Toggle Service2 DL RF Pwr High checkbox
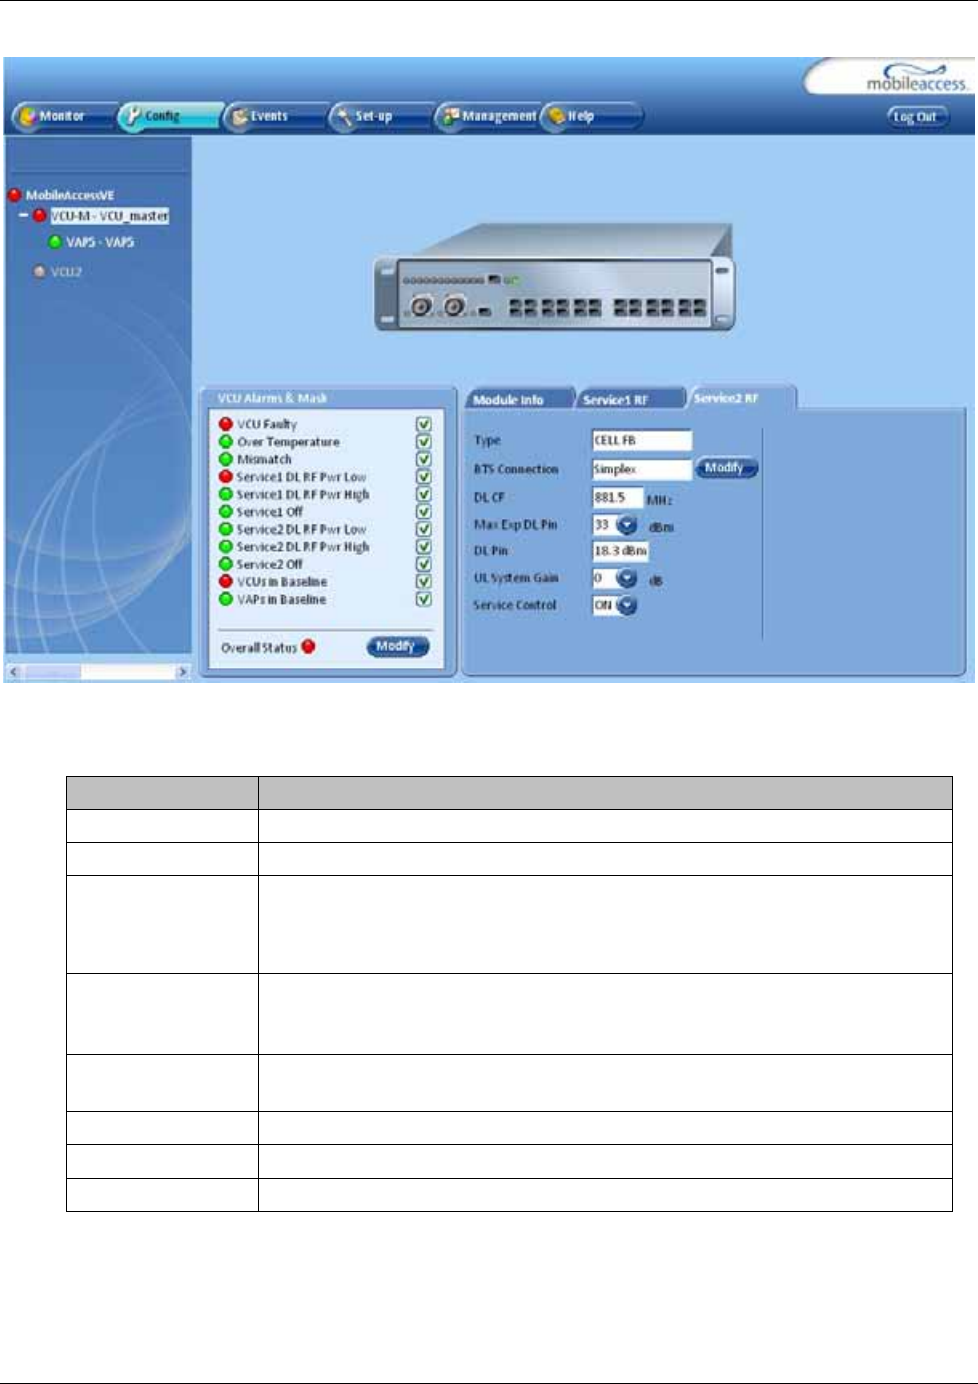The width and height of the screenshot is (978, 1384). point(424,546)
